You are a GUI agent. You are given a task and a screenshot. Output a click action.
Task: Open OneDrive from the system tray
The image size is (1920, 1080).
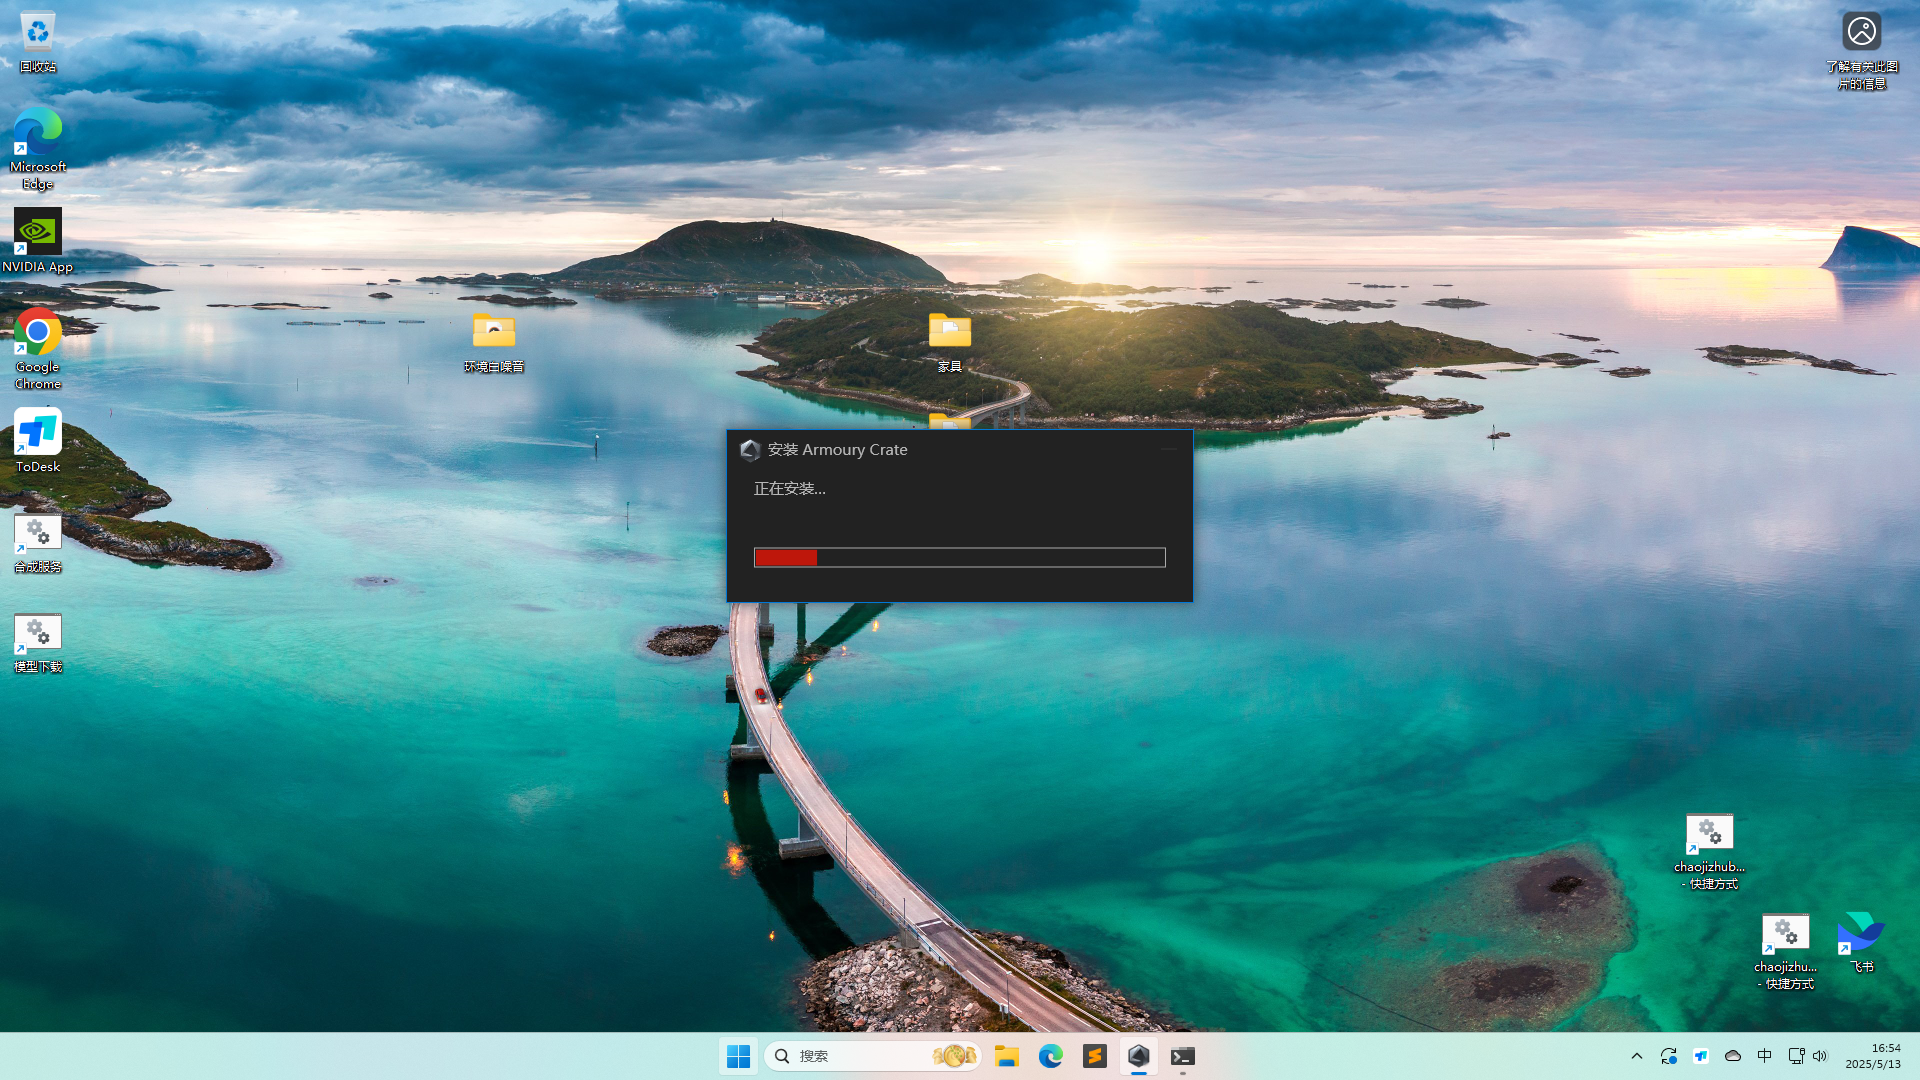1733,1056
